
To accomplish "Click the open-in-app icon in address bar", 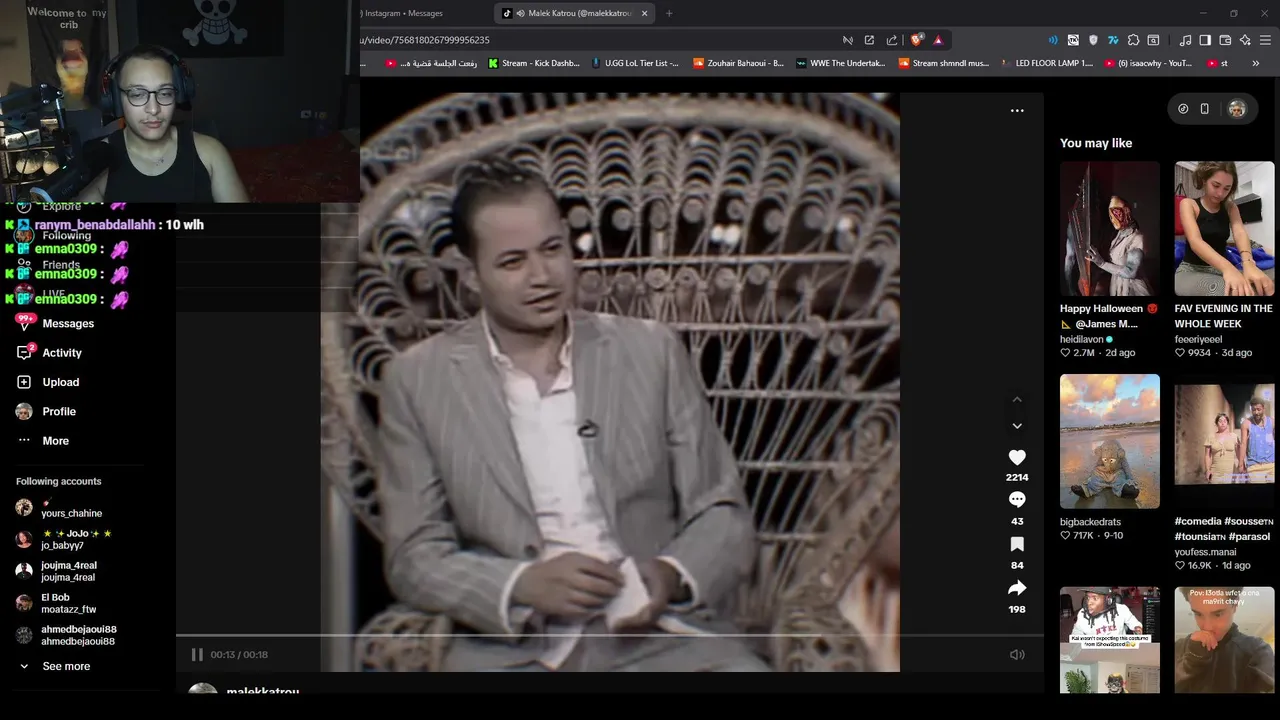I will tap(869, 40).
